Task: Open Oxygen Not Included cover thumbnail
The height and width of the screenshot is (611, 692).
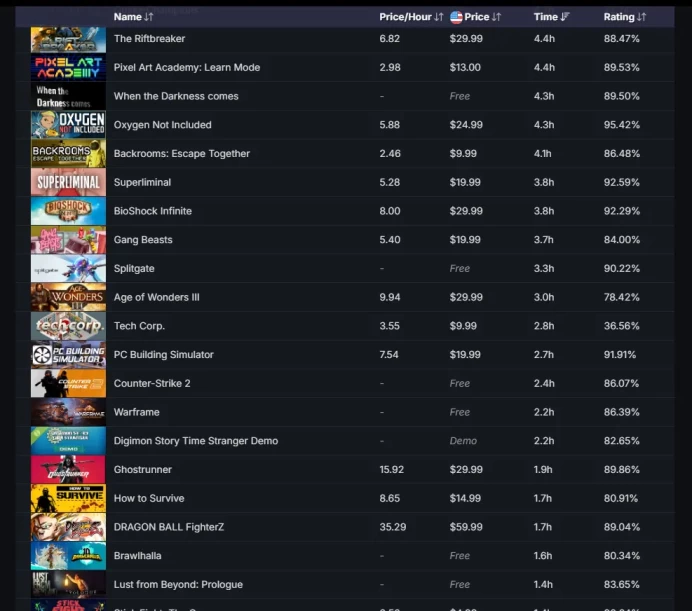Action: (x=68, y=125)
